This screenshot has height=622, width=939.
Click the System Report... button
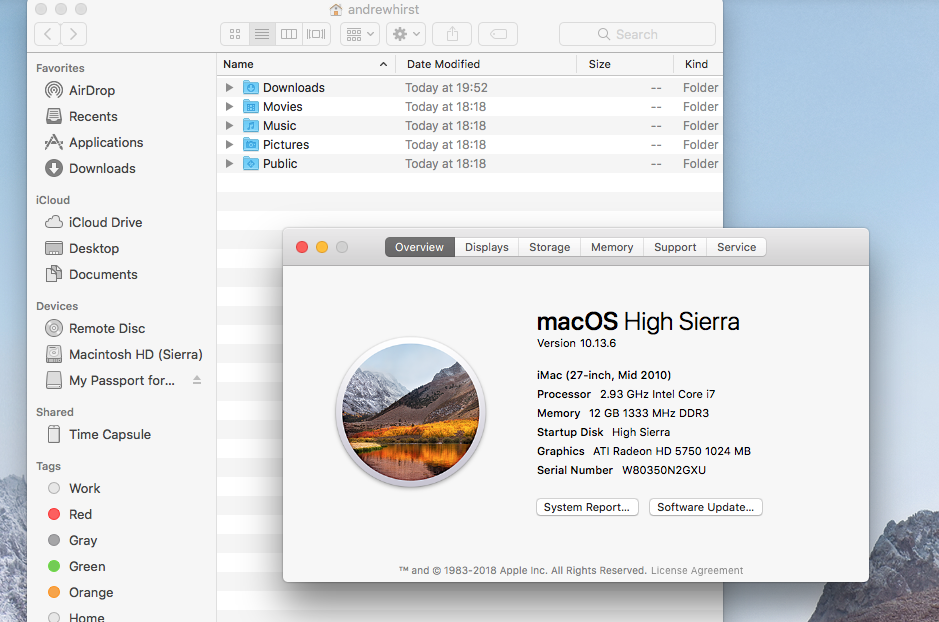pyautogui.click(x=587, y=507)
